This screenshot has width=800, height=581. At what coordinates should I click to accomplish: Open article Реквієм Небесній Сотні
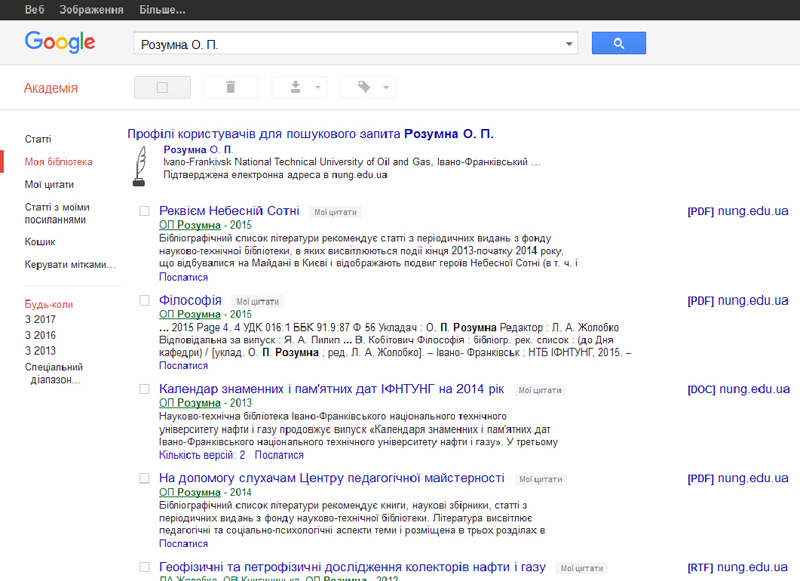(229, 211)
